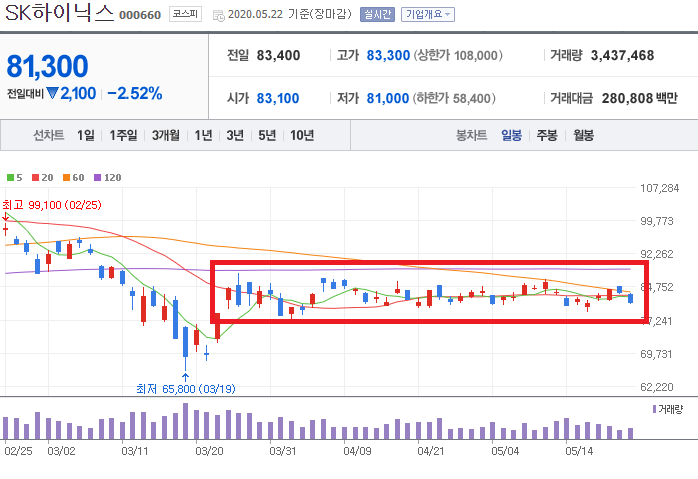Screen dimensions: 698x479
Task: Click the 거래대금 value 280,808 백만
Action: (x=640, y=98)
